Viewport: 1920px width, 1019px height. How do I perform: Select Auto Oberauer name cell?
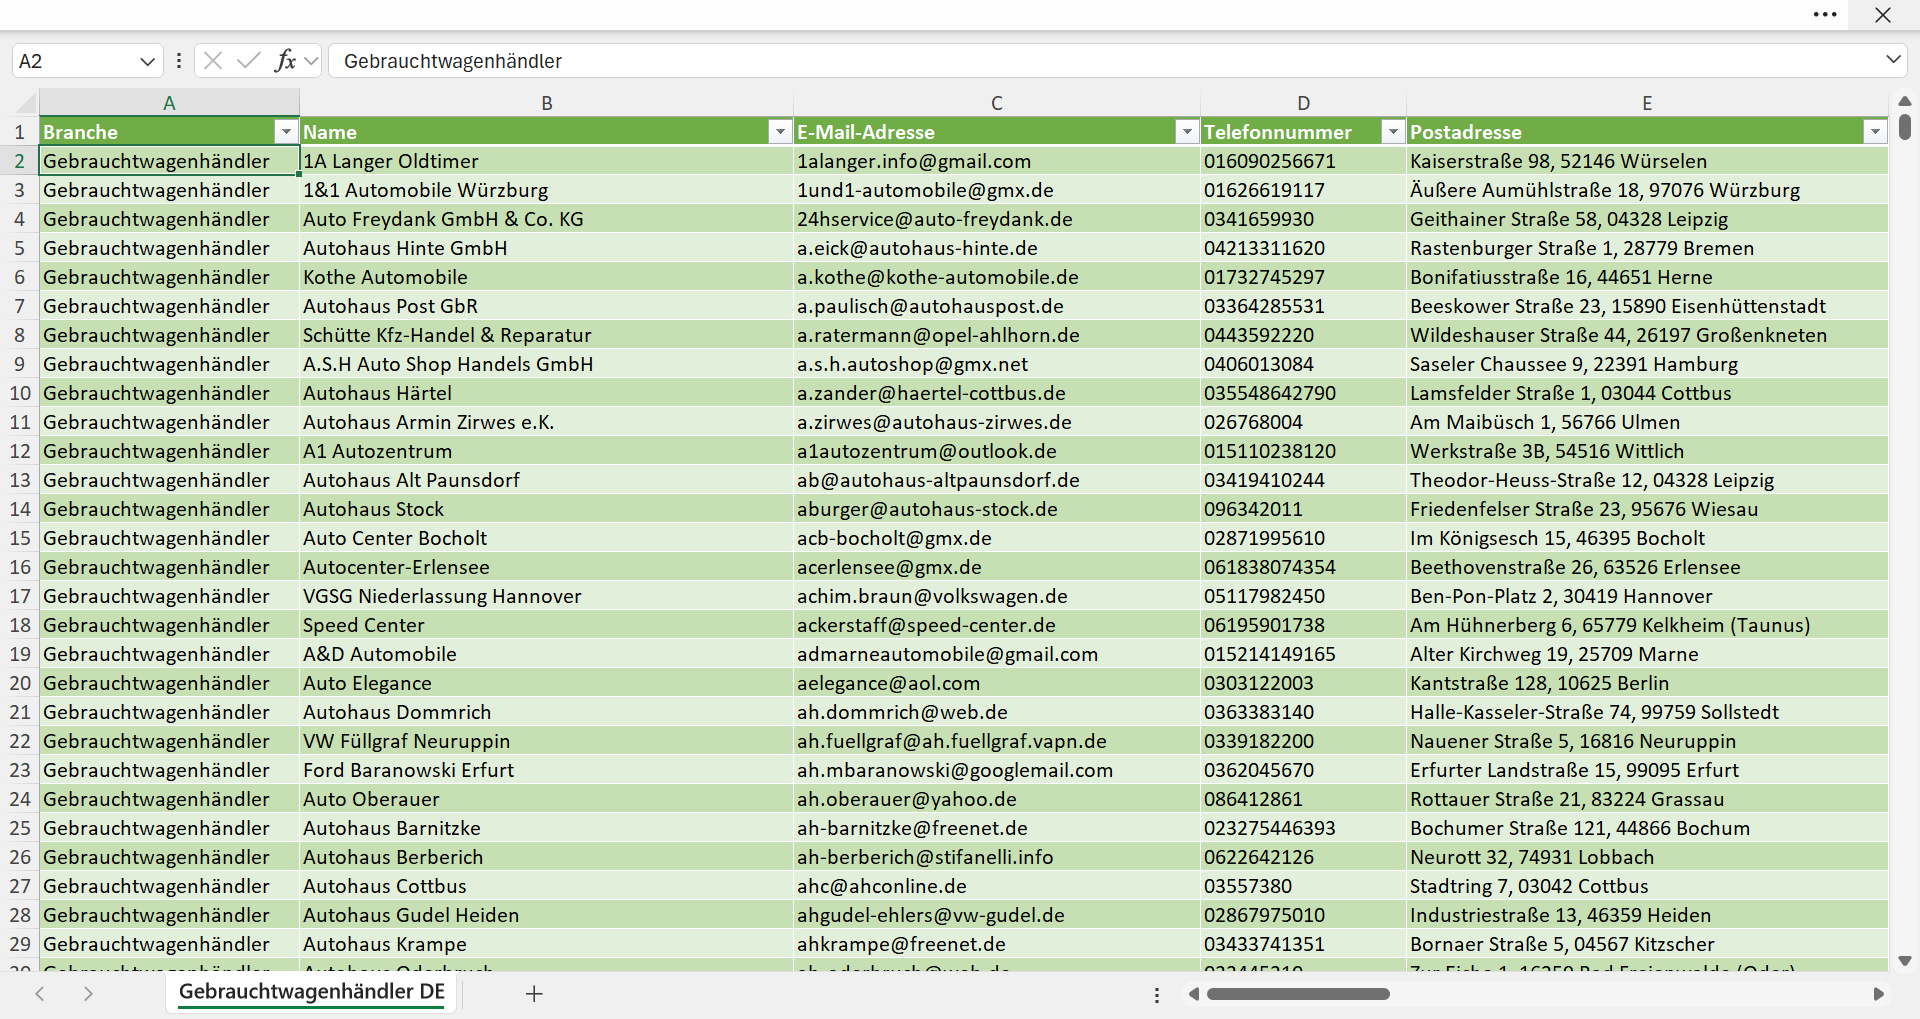click(547, 799)
